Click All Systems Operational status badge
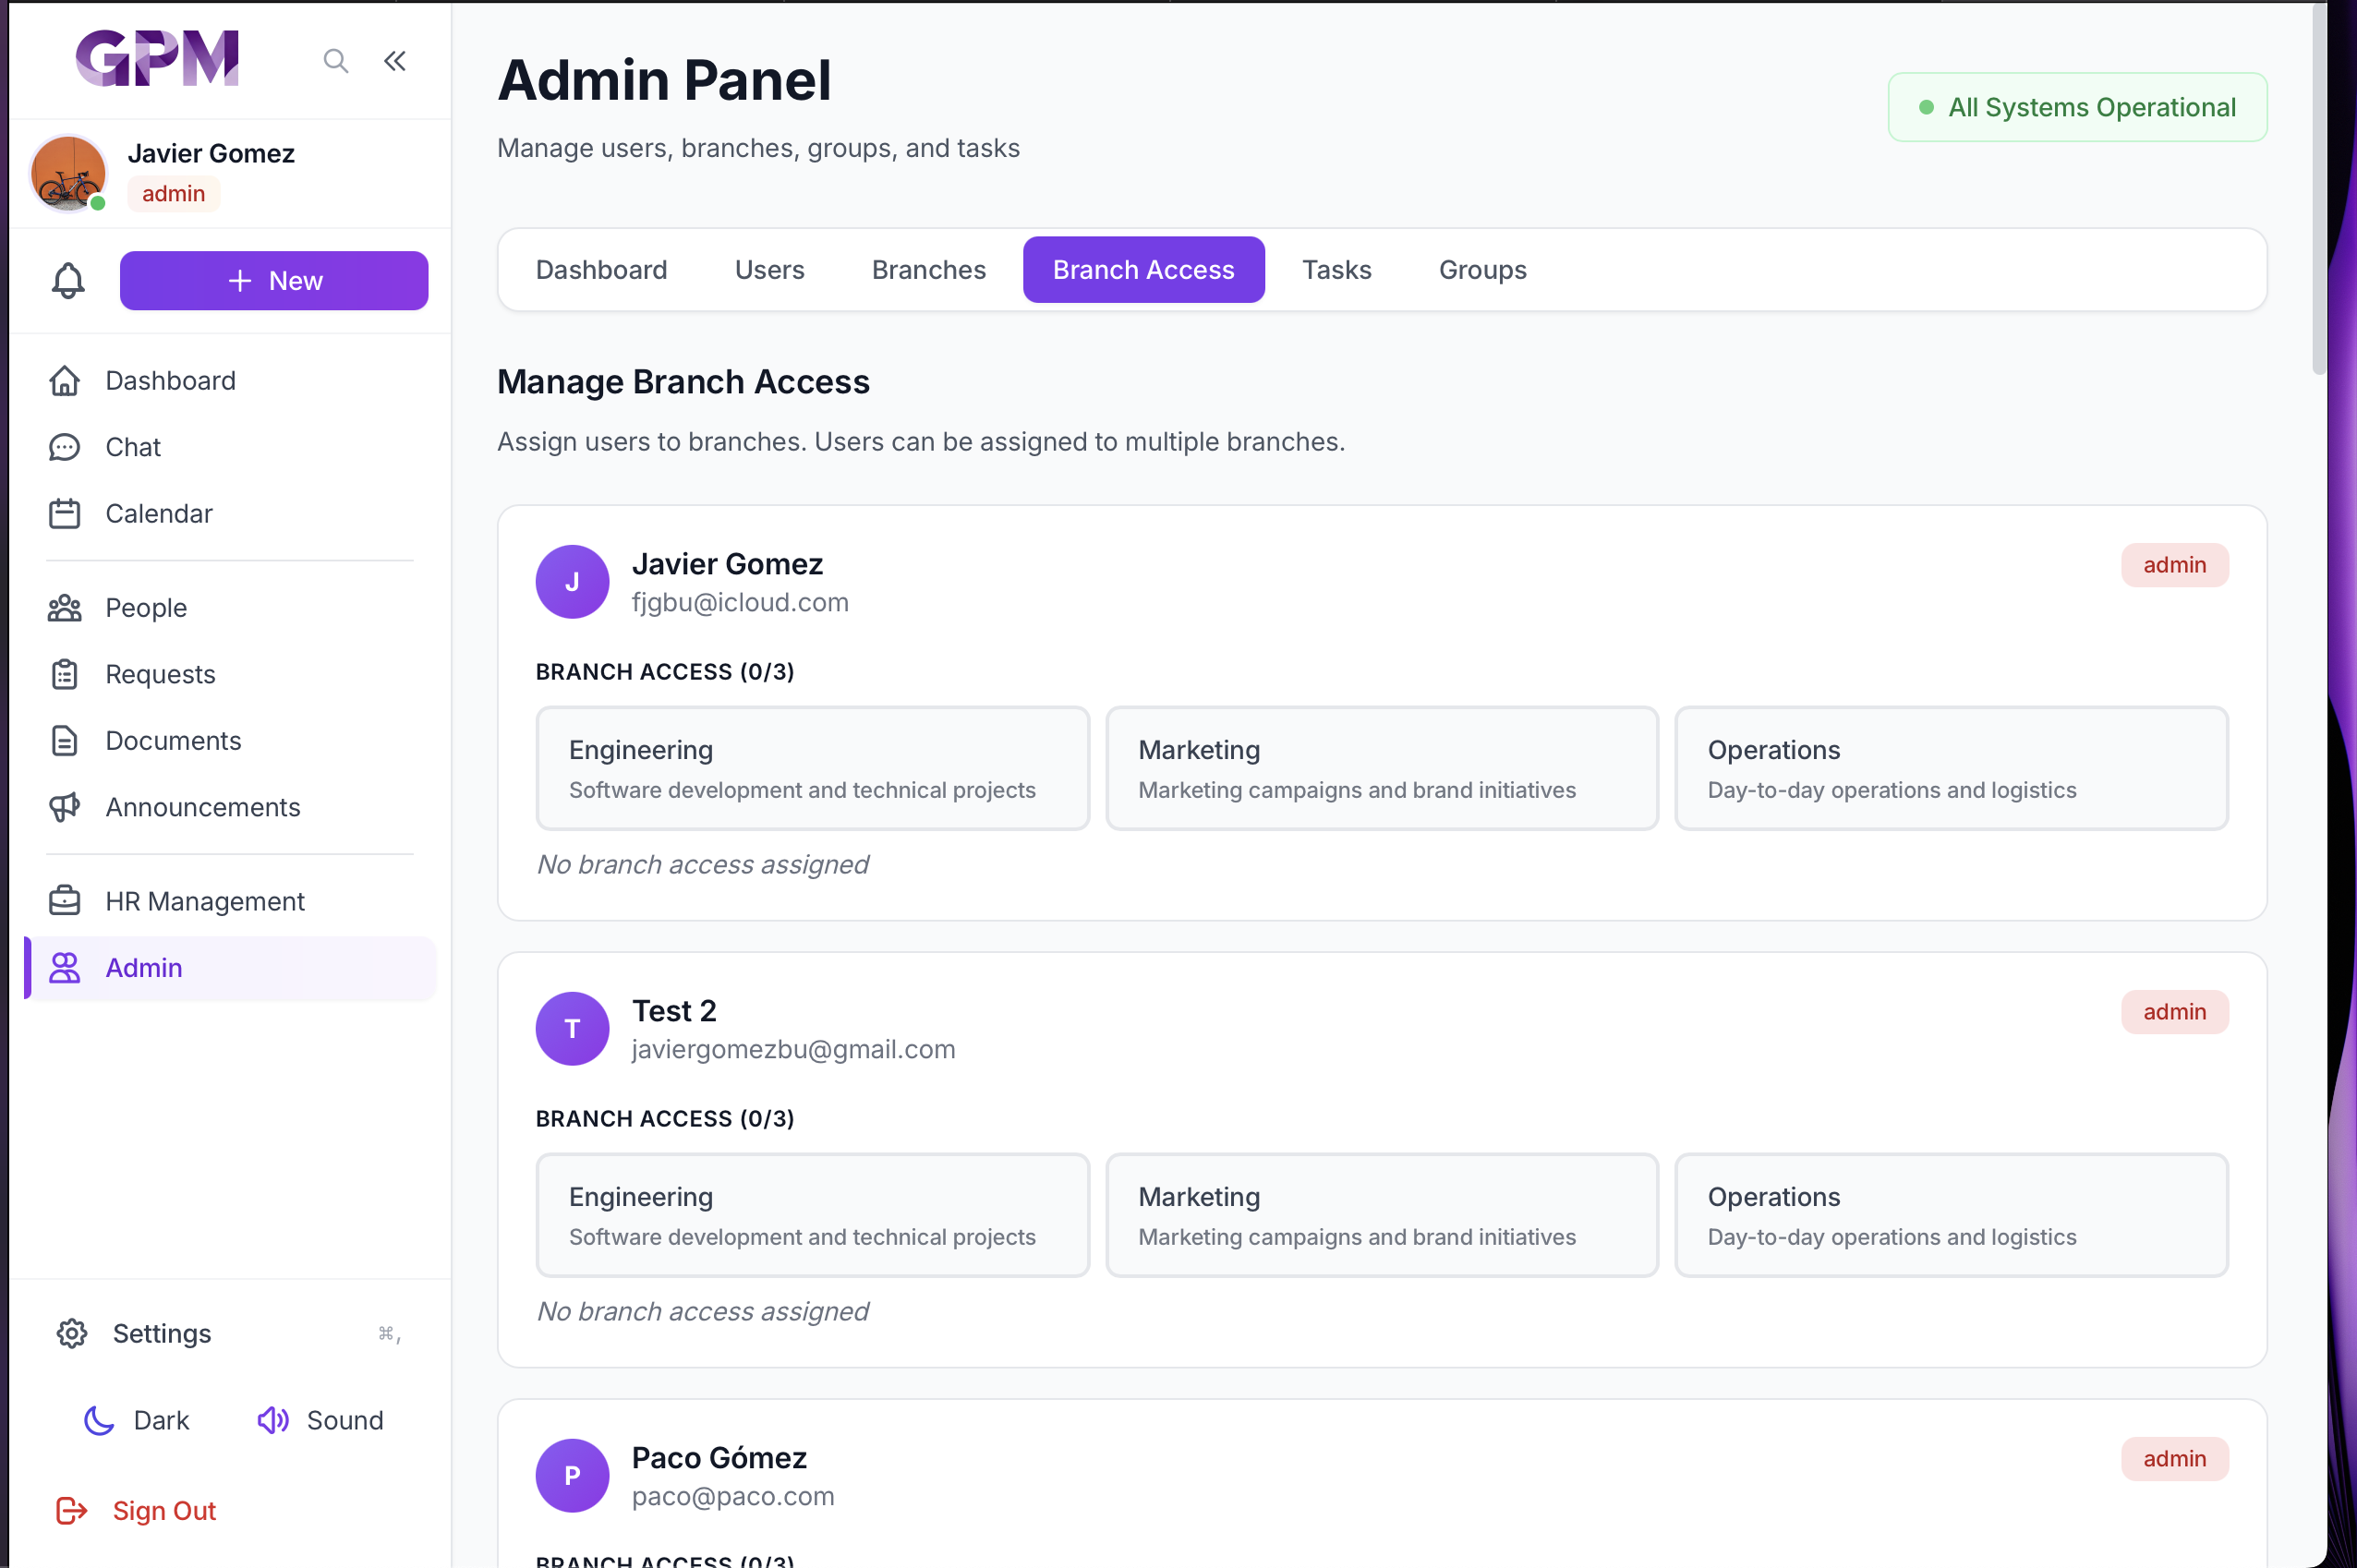 (x=2076, y=107)
